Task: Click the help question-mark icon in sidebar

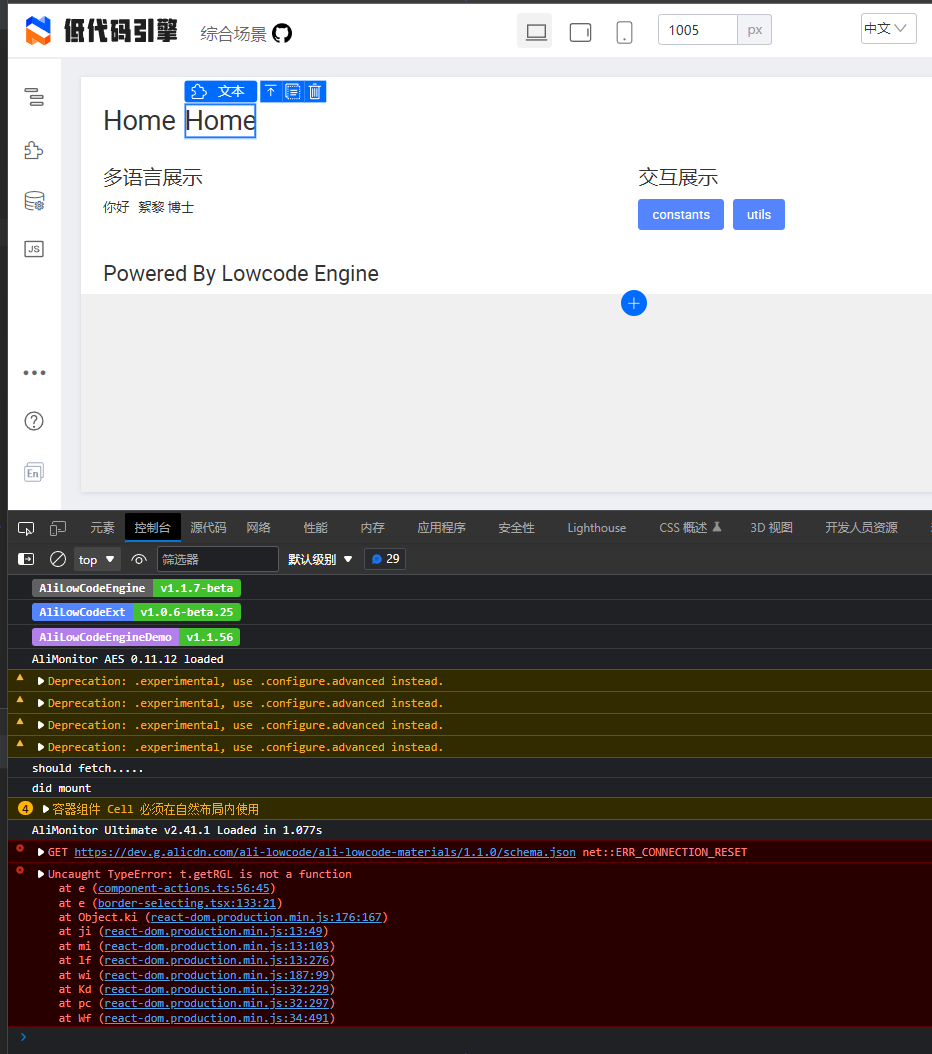Action: point(34,421)
